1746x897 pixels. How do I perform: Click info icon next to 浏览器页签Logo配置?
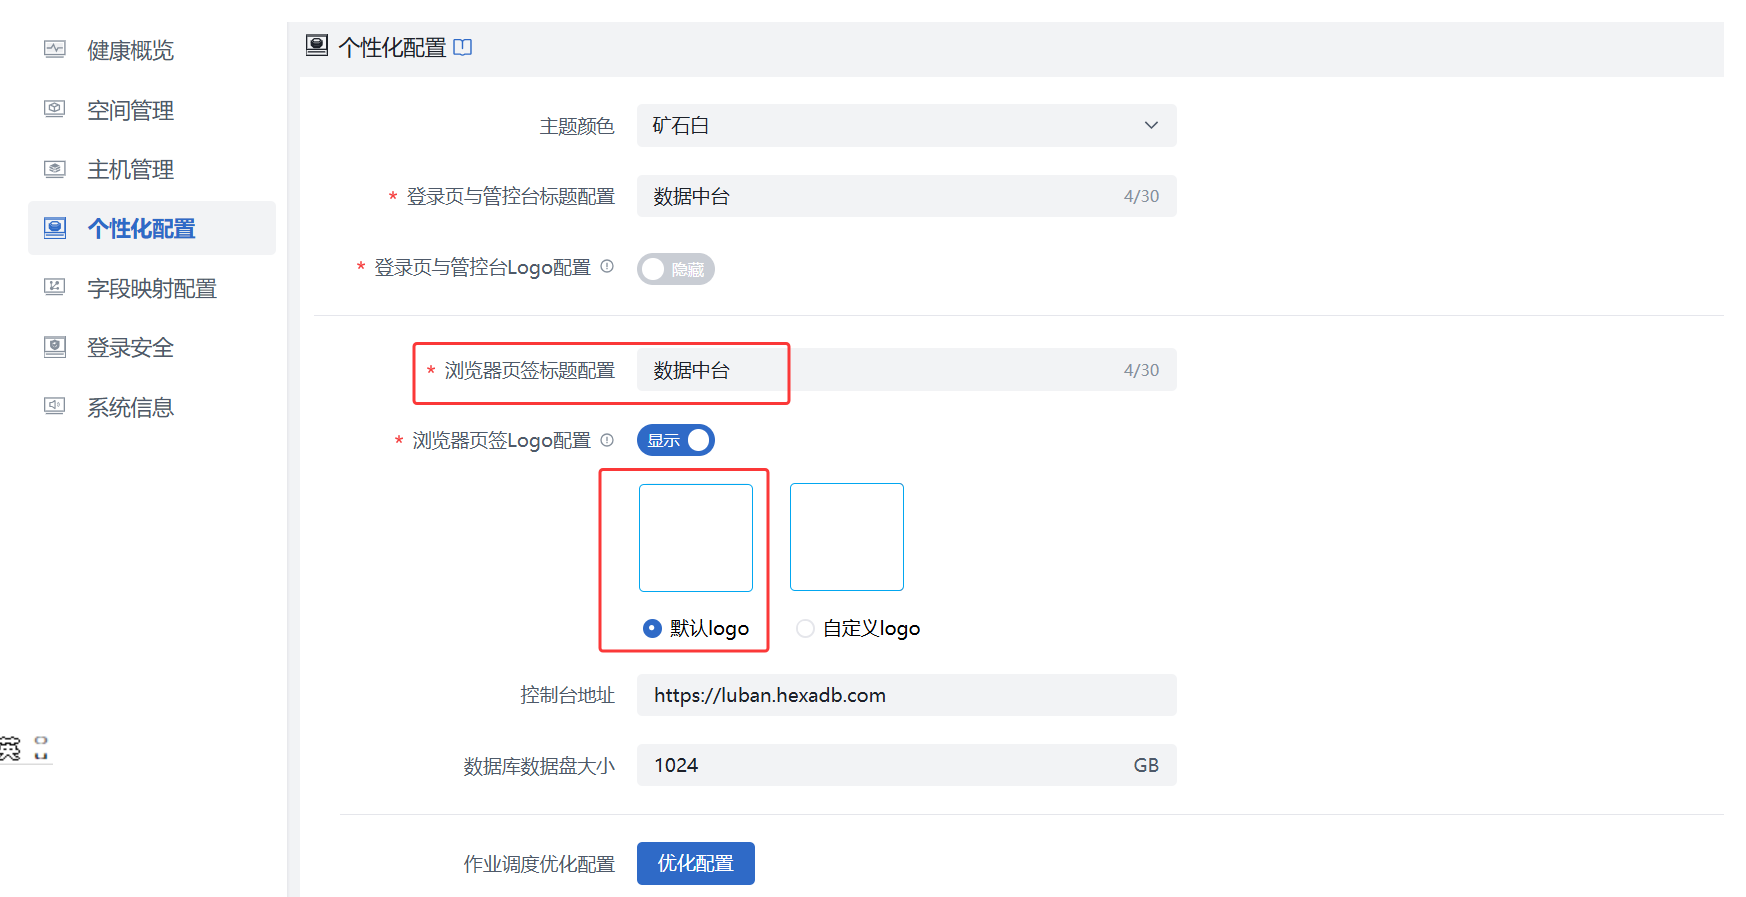[x=607, y=440]
